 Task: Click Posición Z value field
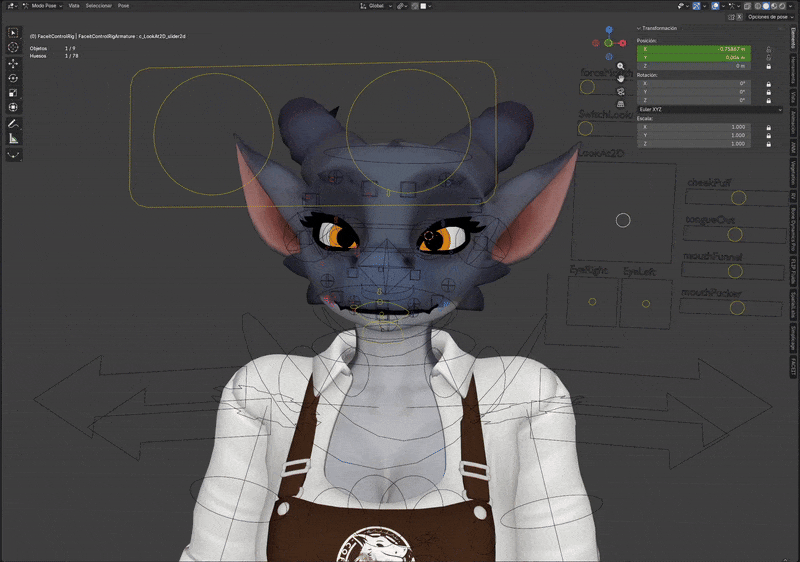point(693,66)
